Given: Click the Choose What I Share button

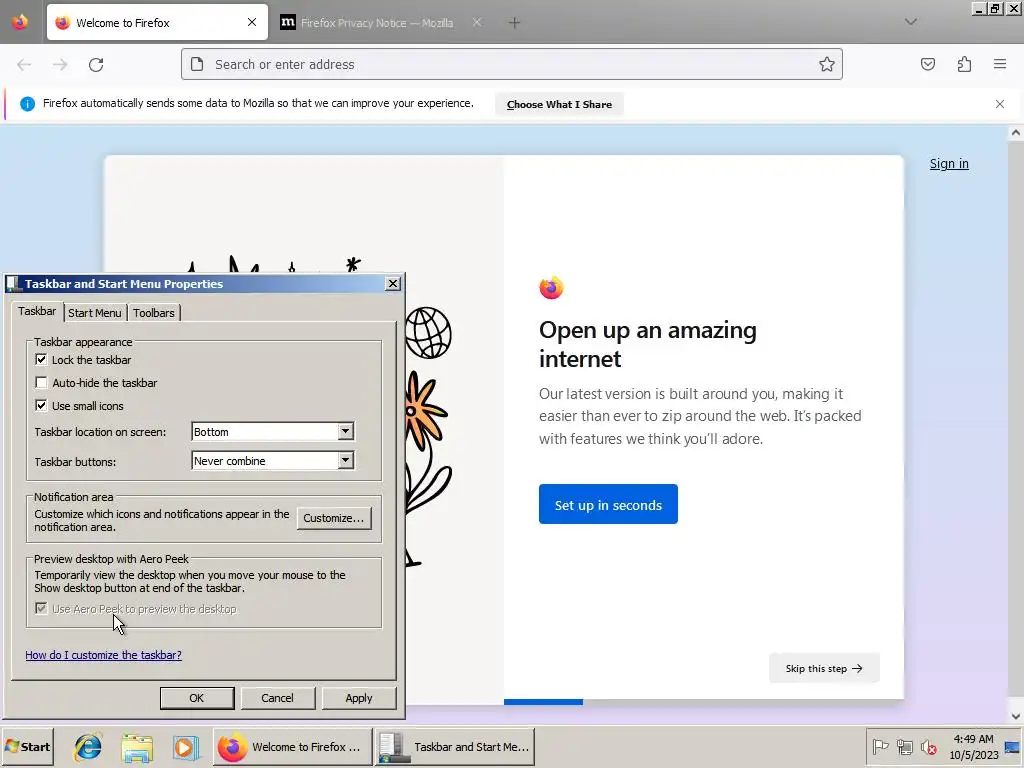Looking at the screenshot, I should (x=559, y=104).
